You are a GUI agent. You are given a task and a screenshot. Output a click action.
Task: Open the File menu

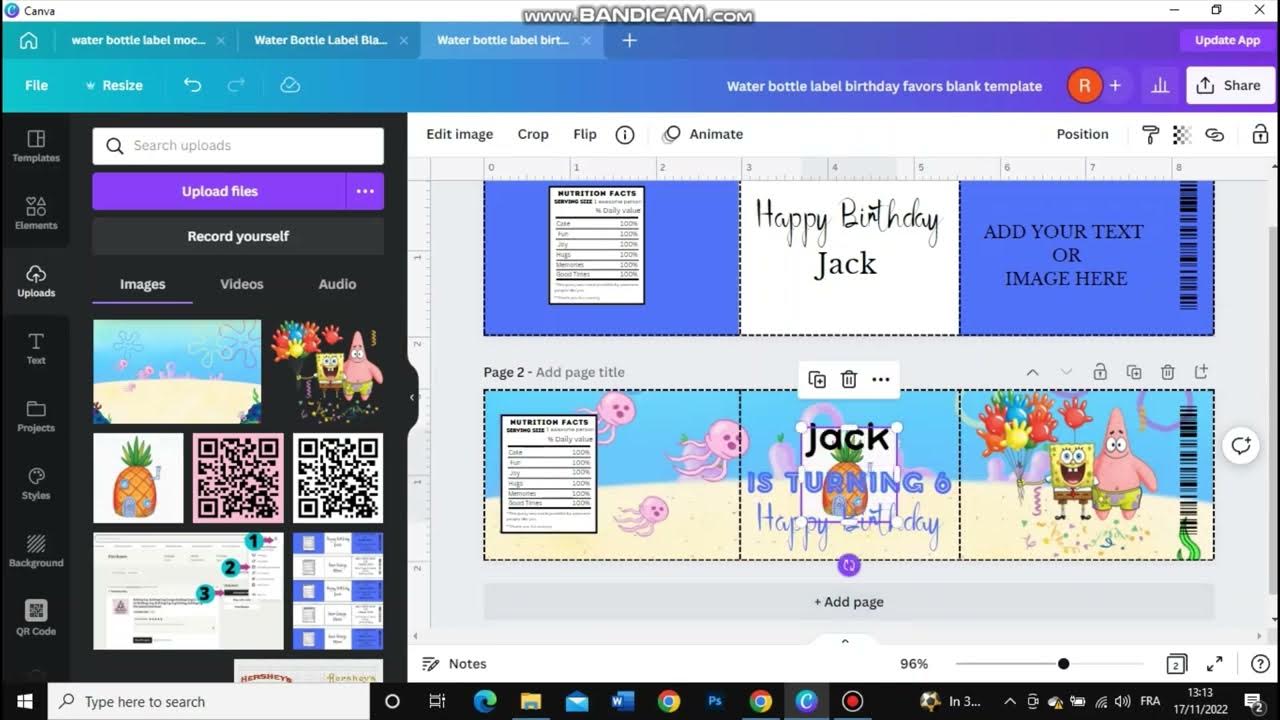(x=36, y=85)
